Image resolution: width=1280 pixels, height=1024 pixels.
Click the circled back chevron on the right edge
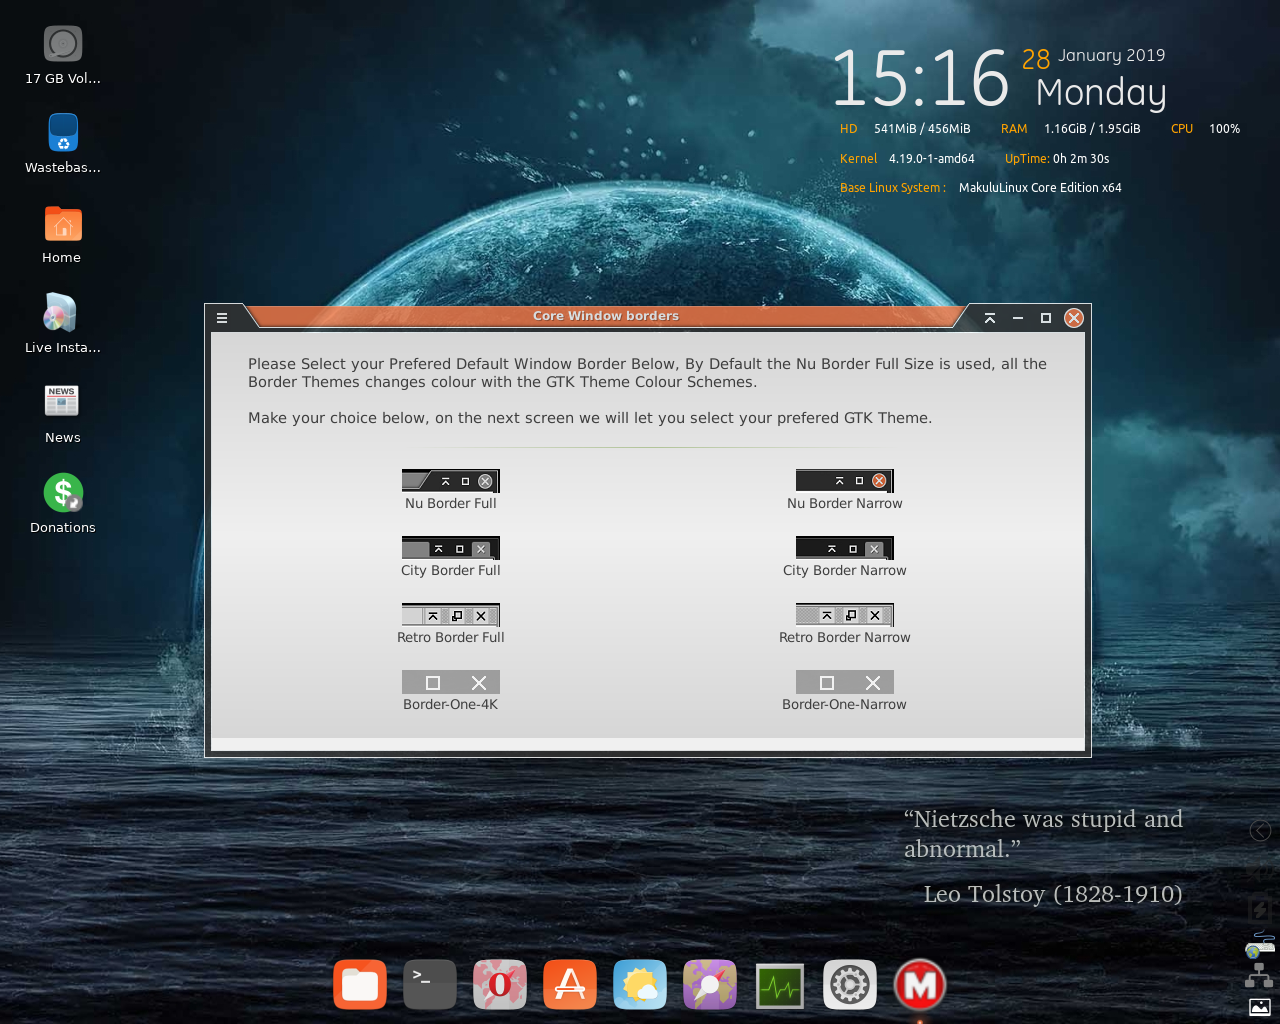click(1260, 830)
